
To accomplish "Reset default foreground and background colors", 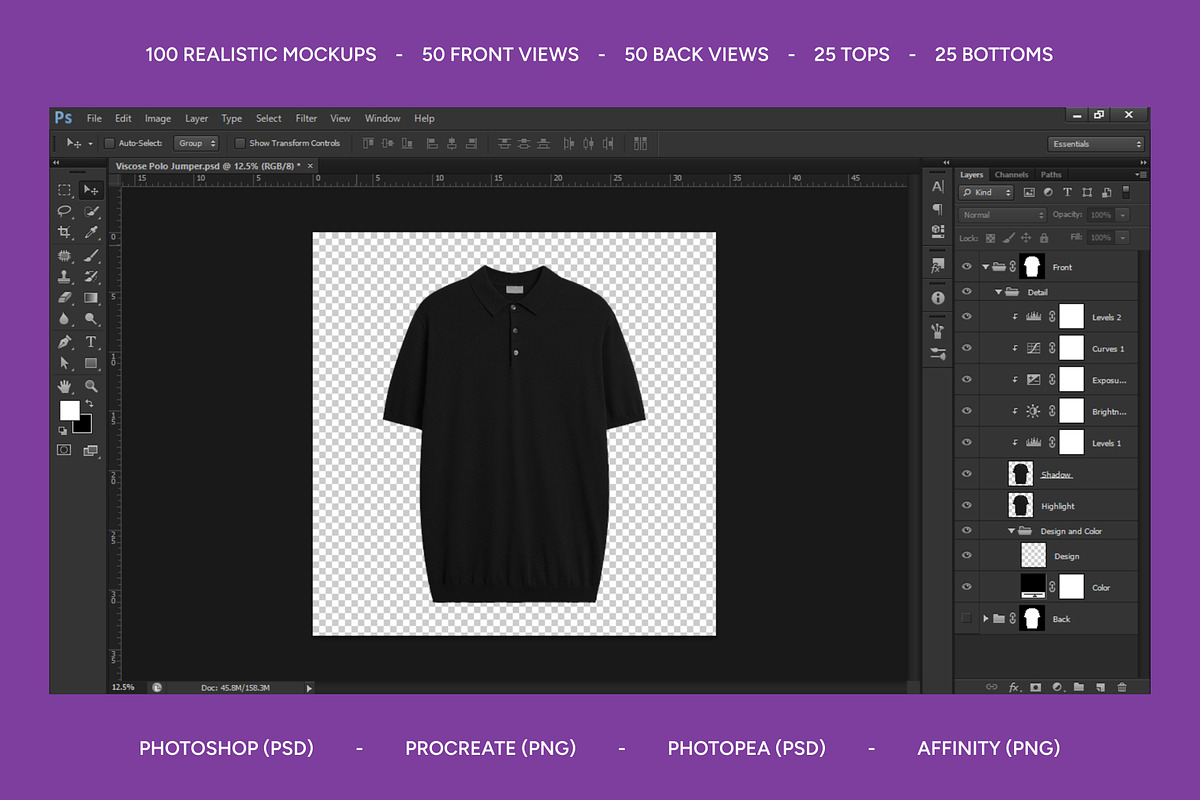I will [x=63, y=431].
